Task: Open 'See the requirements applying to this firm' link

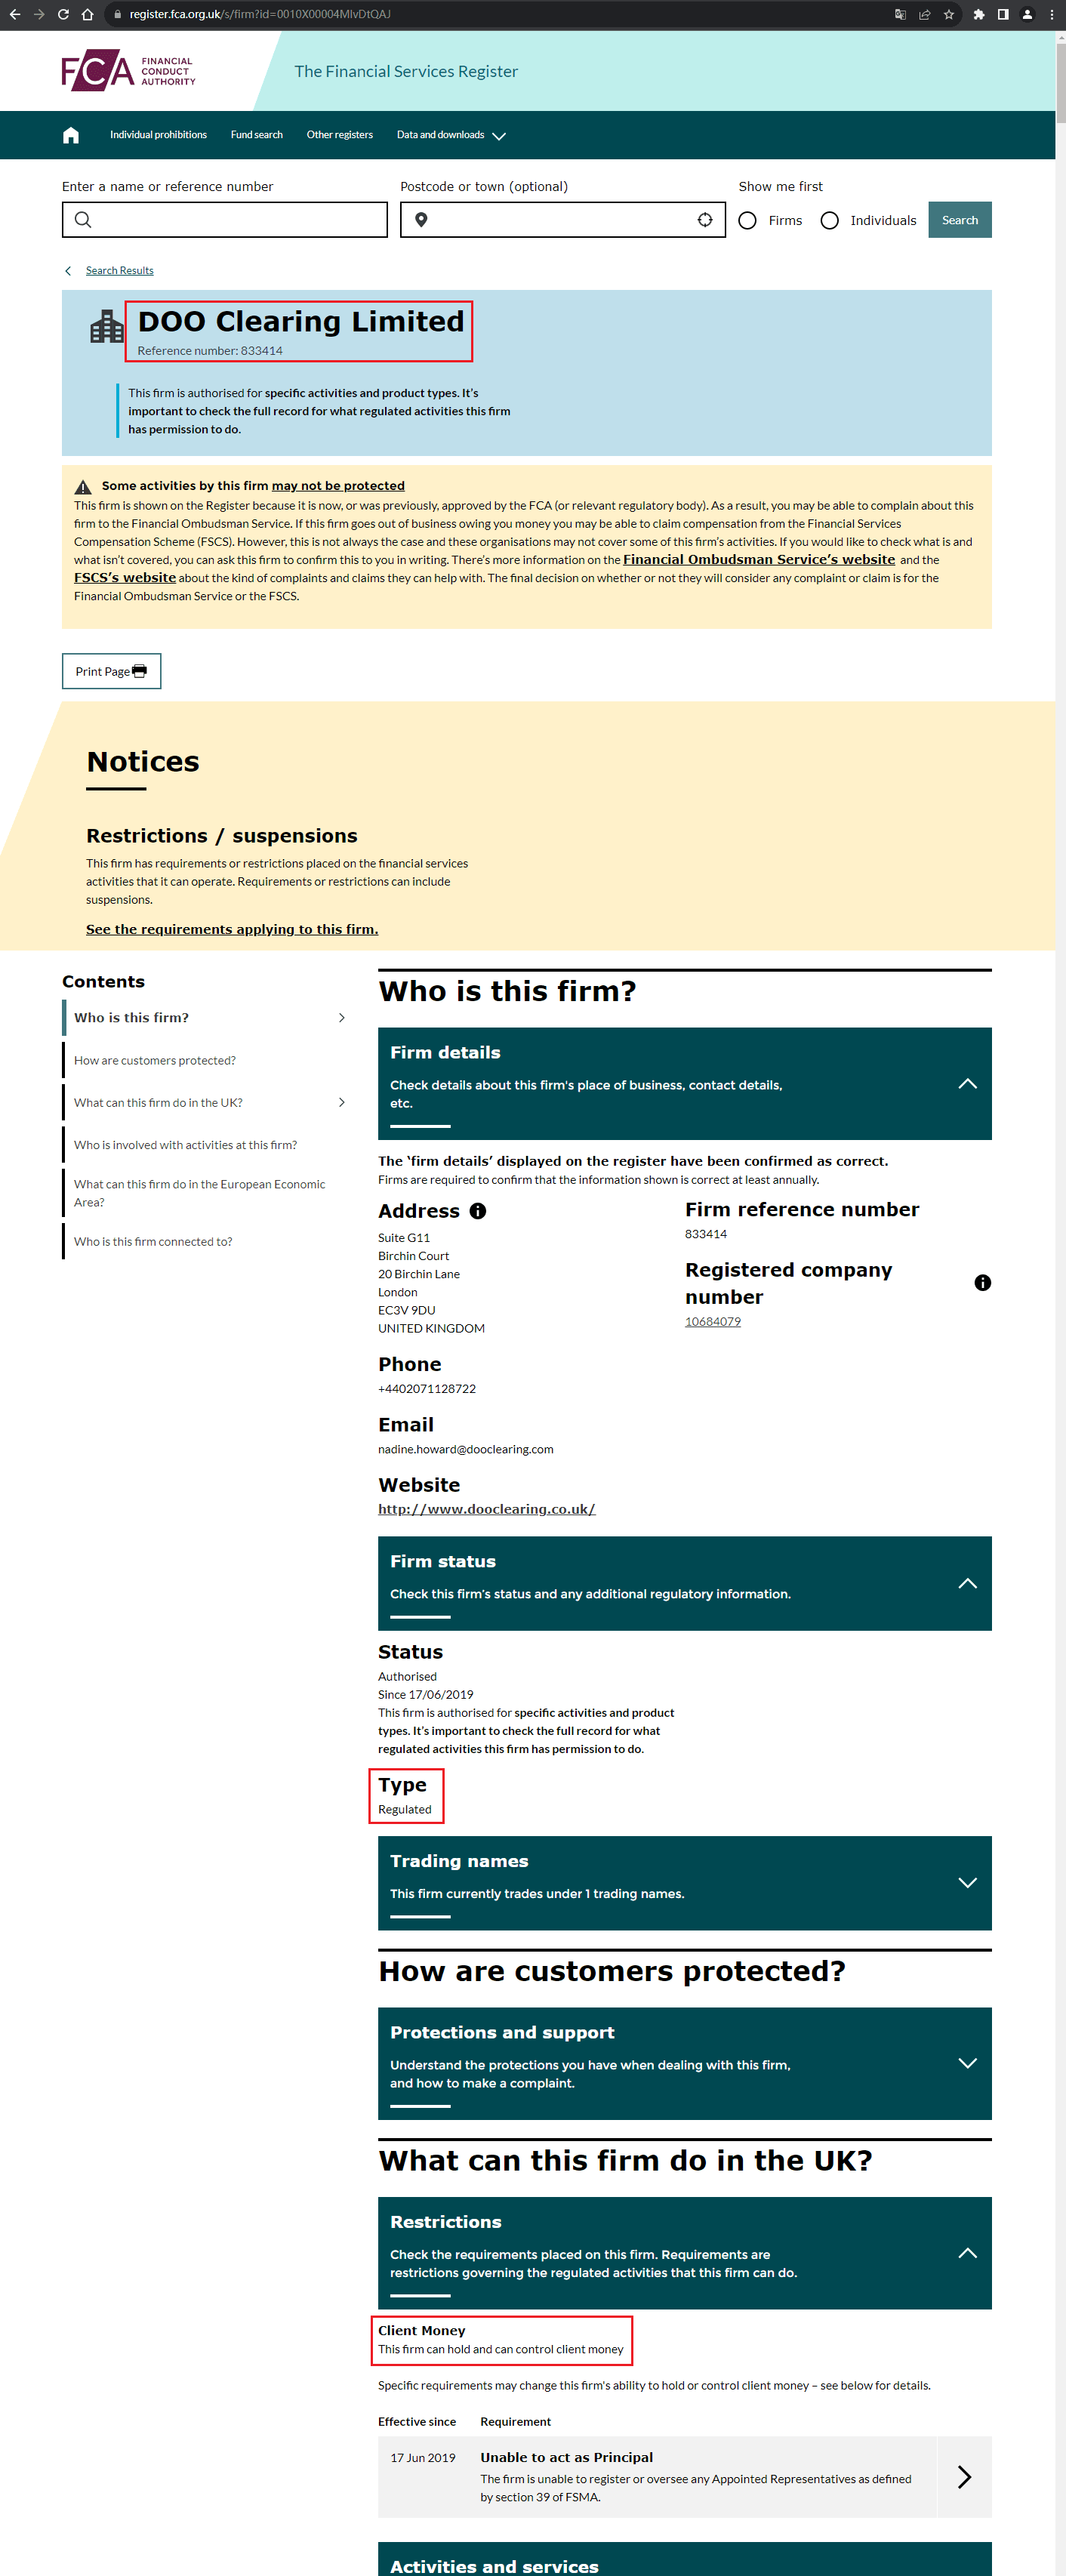Action: point(232,929)
